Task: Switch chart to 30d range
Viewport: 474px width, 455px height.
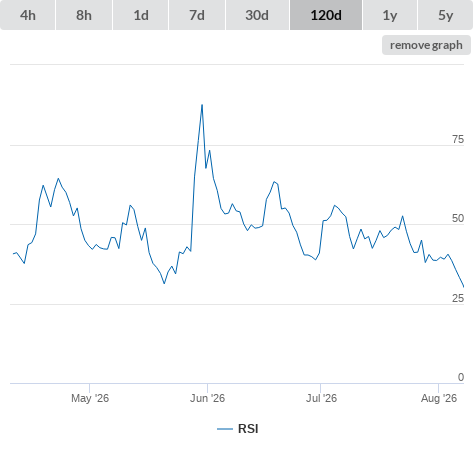Action: (257, 15)
